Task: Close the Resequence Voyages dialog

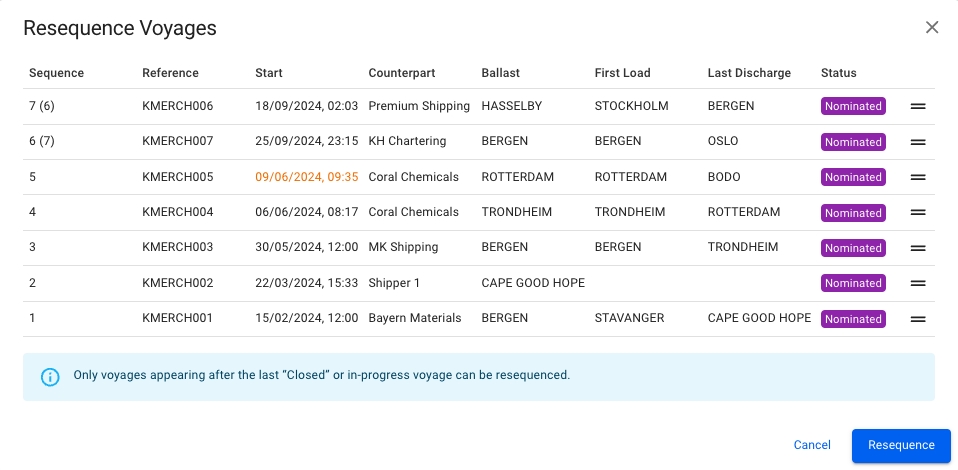Action: [x=932, y=27]
